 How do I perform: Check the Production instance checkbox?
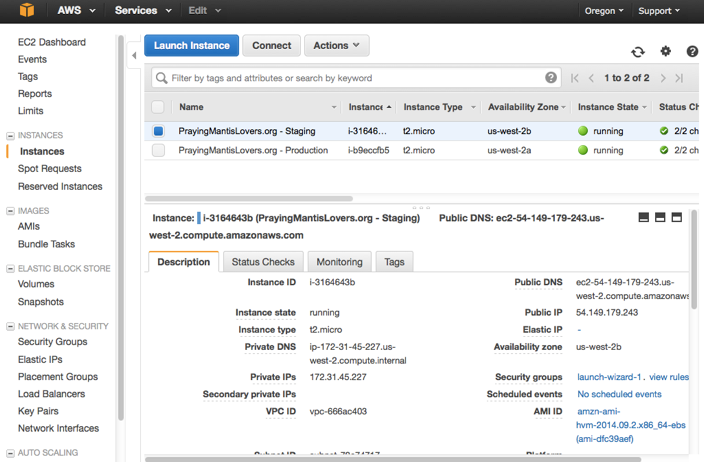pos(158,151)
